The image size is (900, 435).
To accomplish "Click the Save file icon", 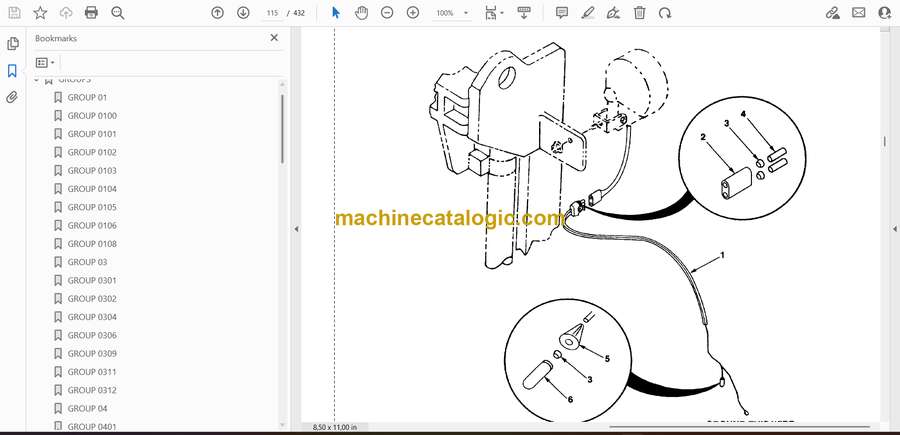I will click(x=14, y=13).
